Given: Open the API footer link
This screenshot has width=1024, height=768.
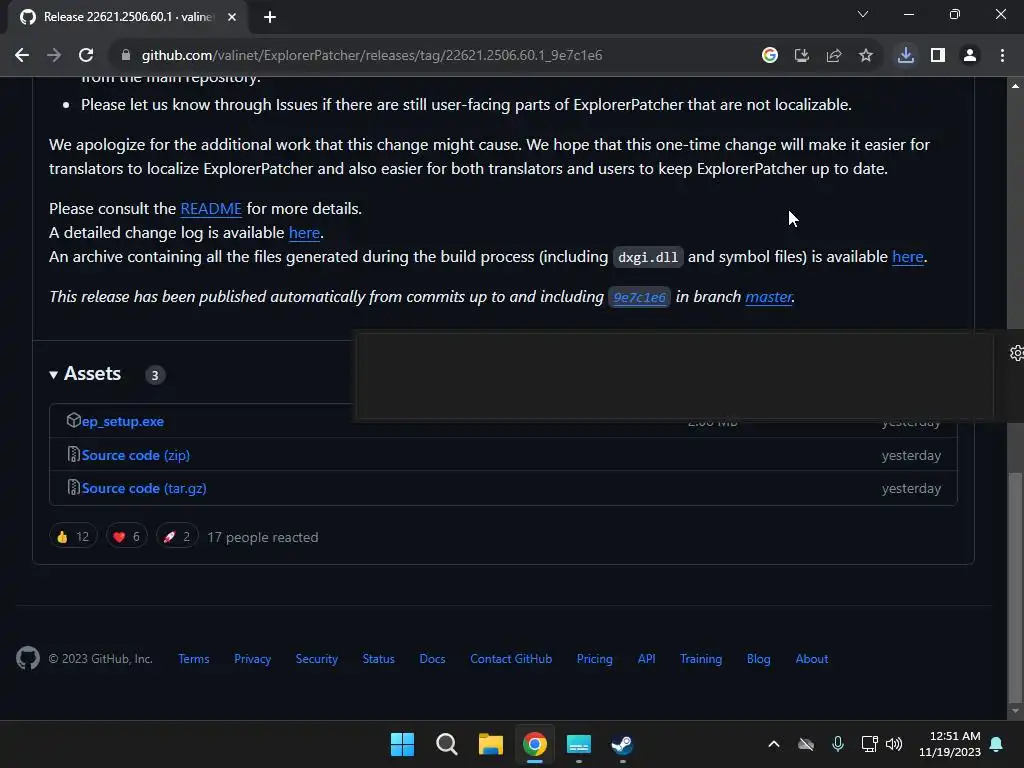Looking at the screenshot, I should [x=647, y=659].
